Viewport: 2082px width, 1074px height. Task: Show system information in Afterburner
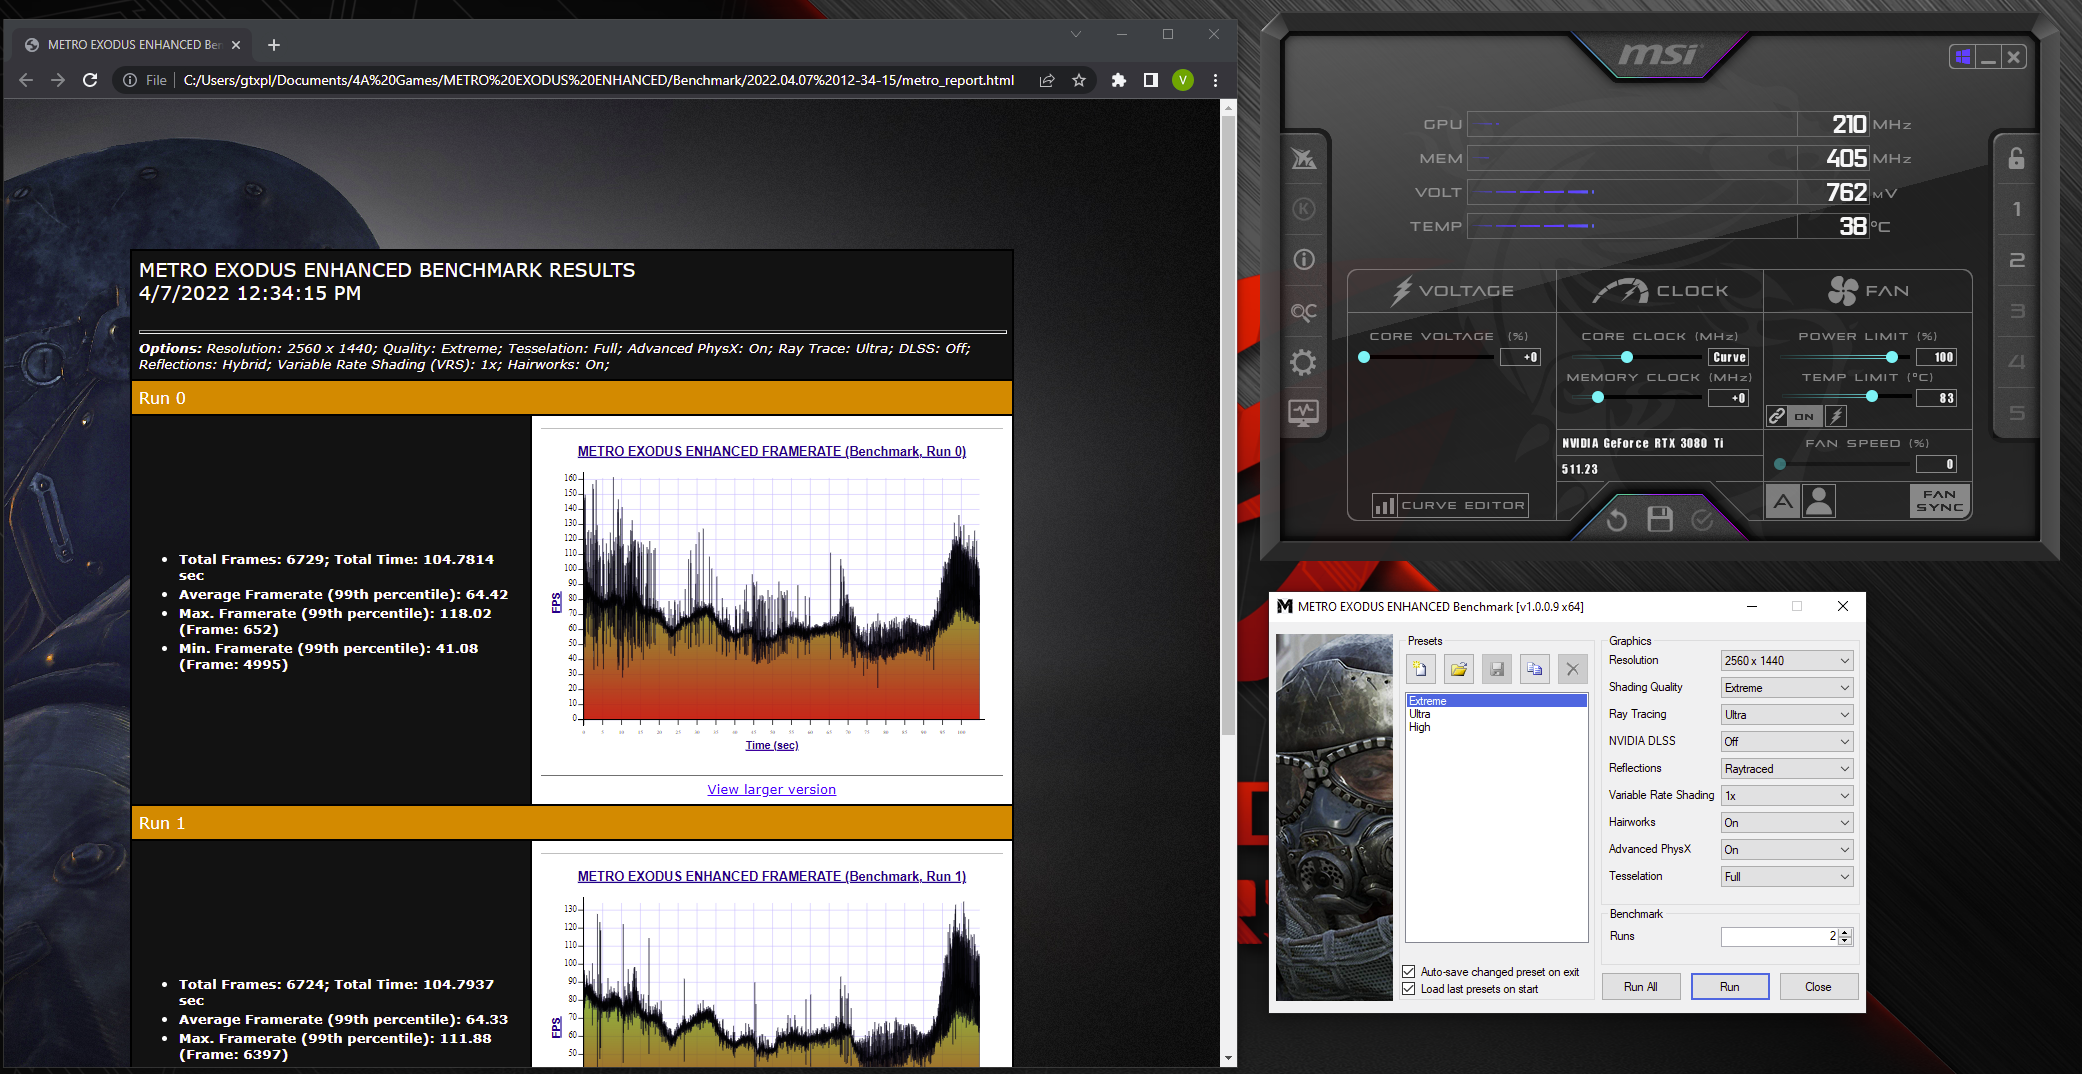coord(1303,260)
